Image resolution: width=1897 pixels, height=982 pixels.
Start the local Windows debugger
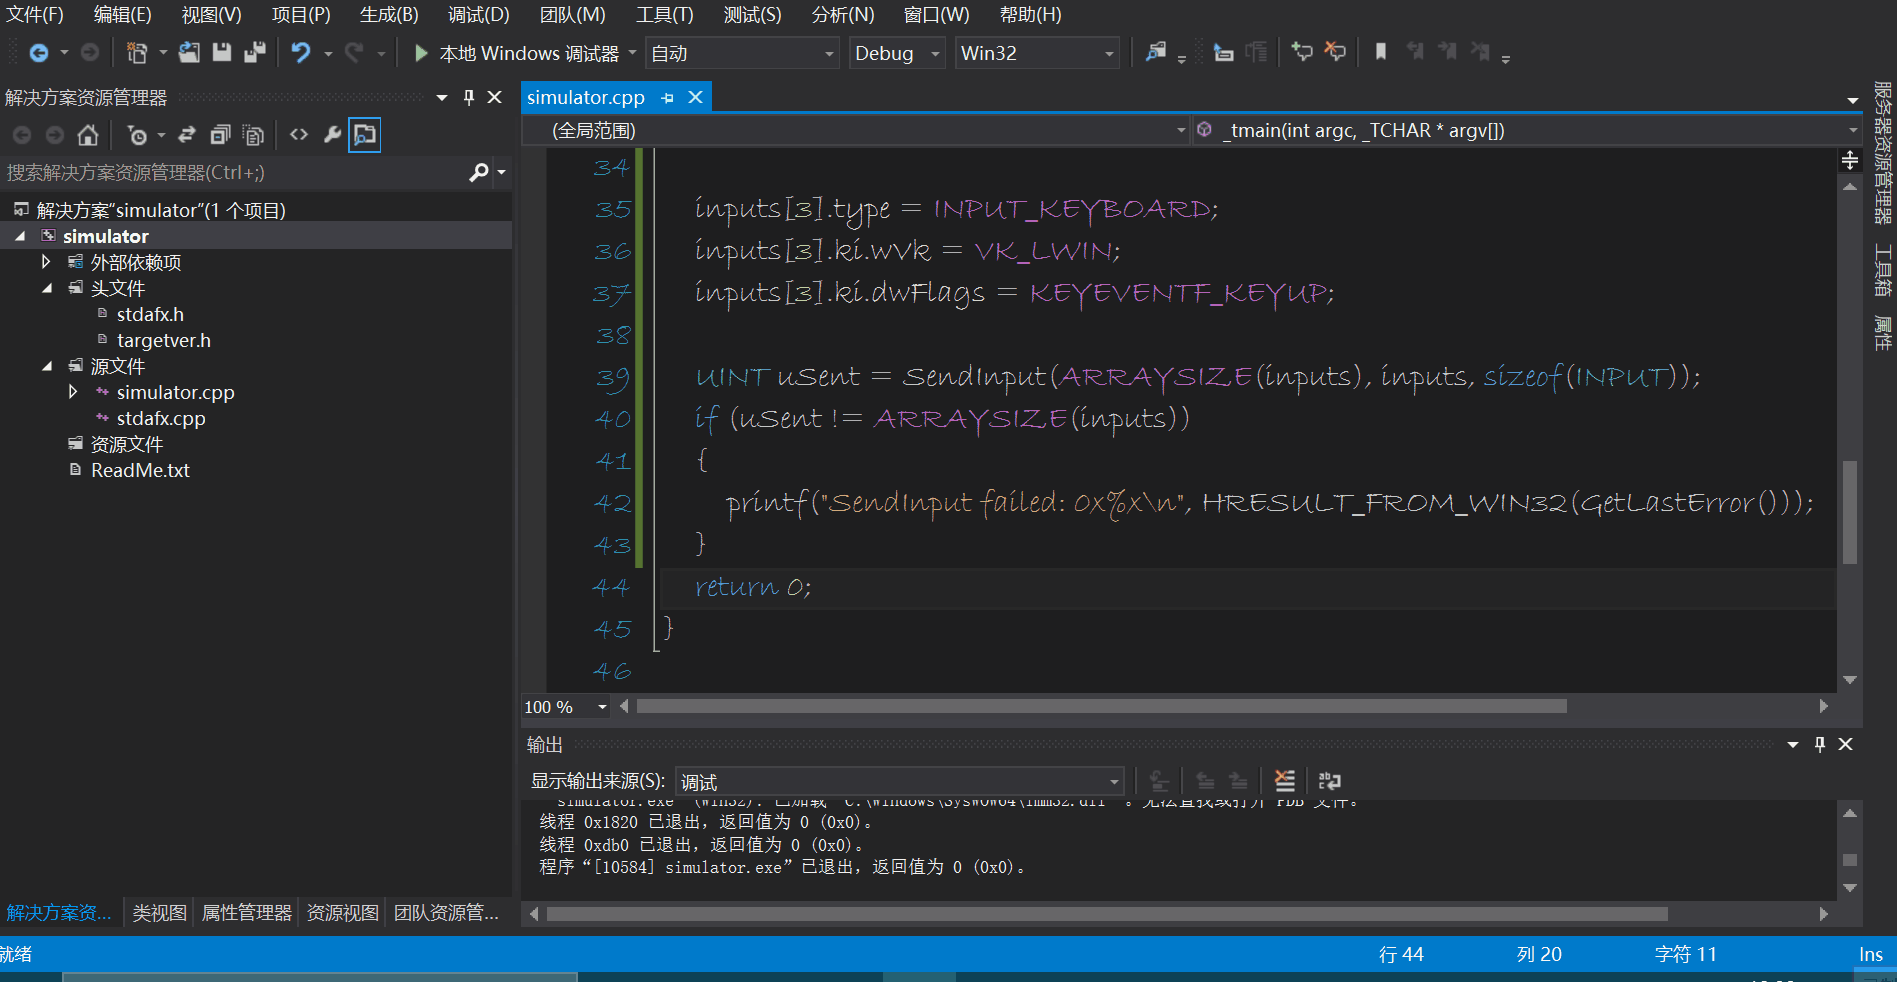pos(421,53)
